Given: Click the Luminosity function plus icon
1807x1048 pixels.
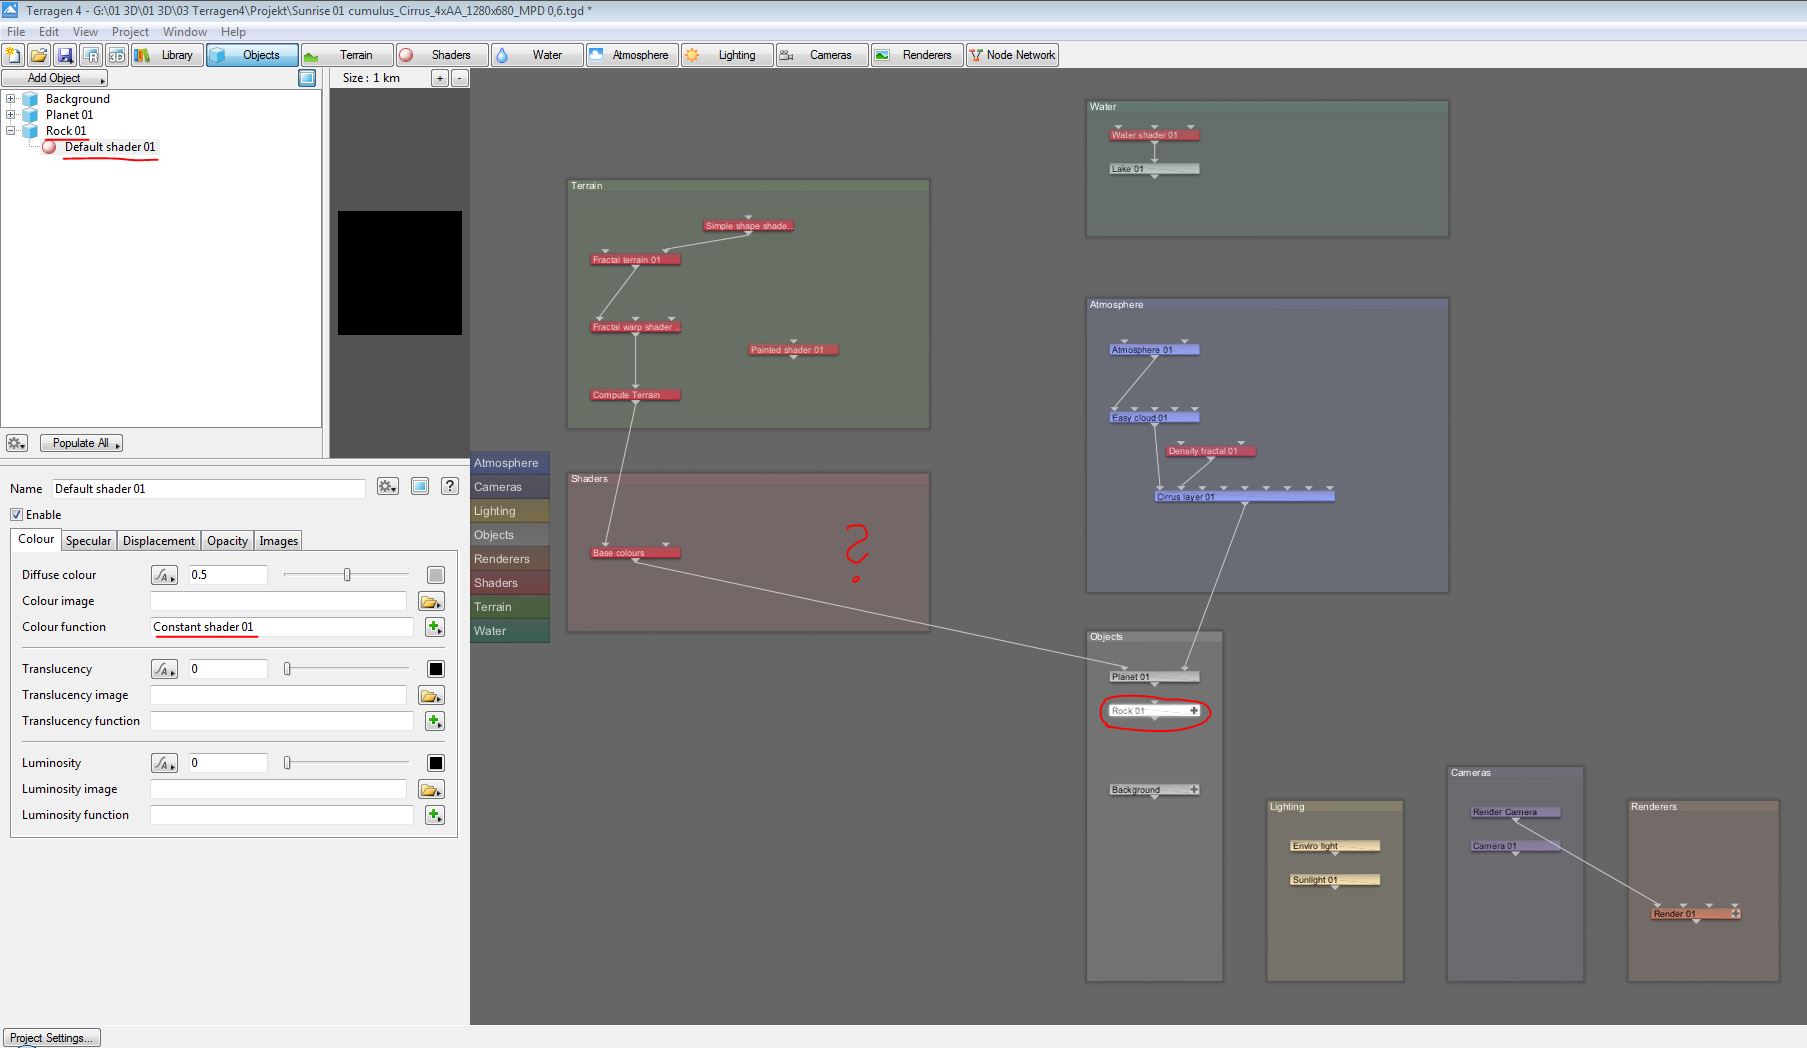Looking at the screenshot, I should tap(434, 815).
